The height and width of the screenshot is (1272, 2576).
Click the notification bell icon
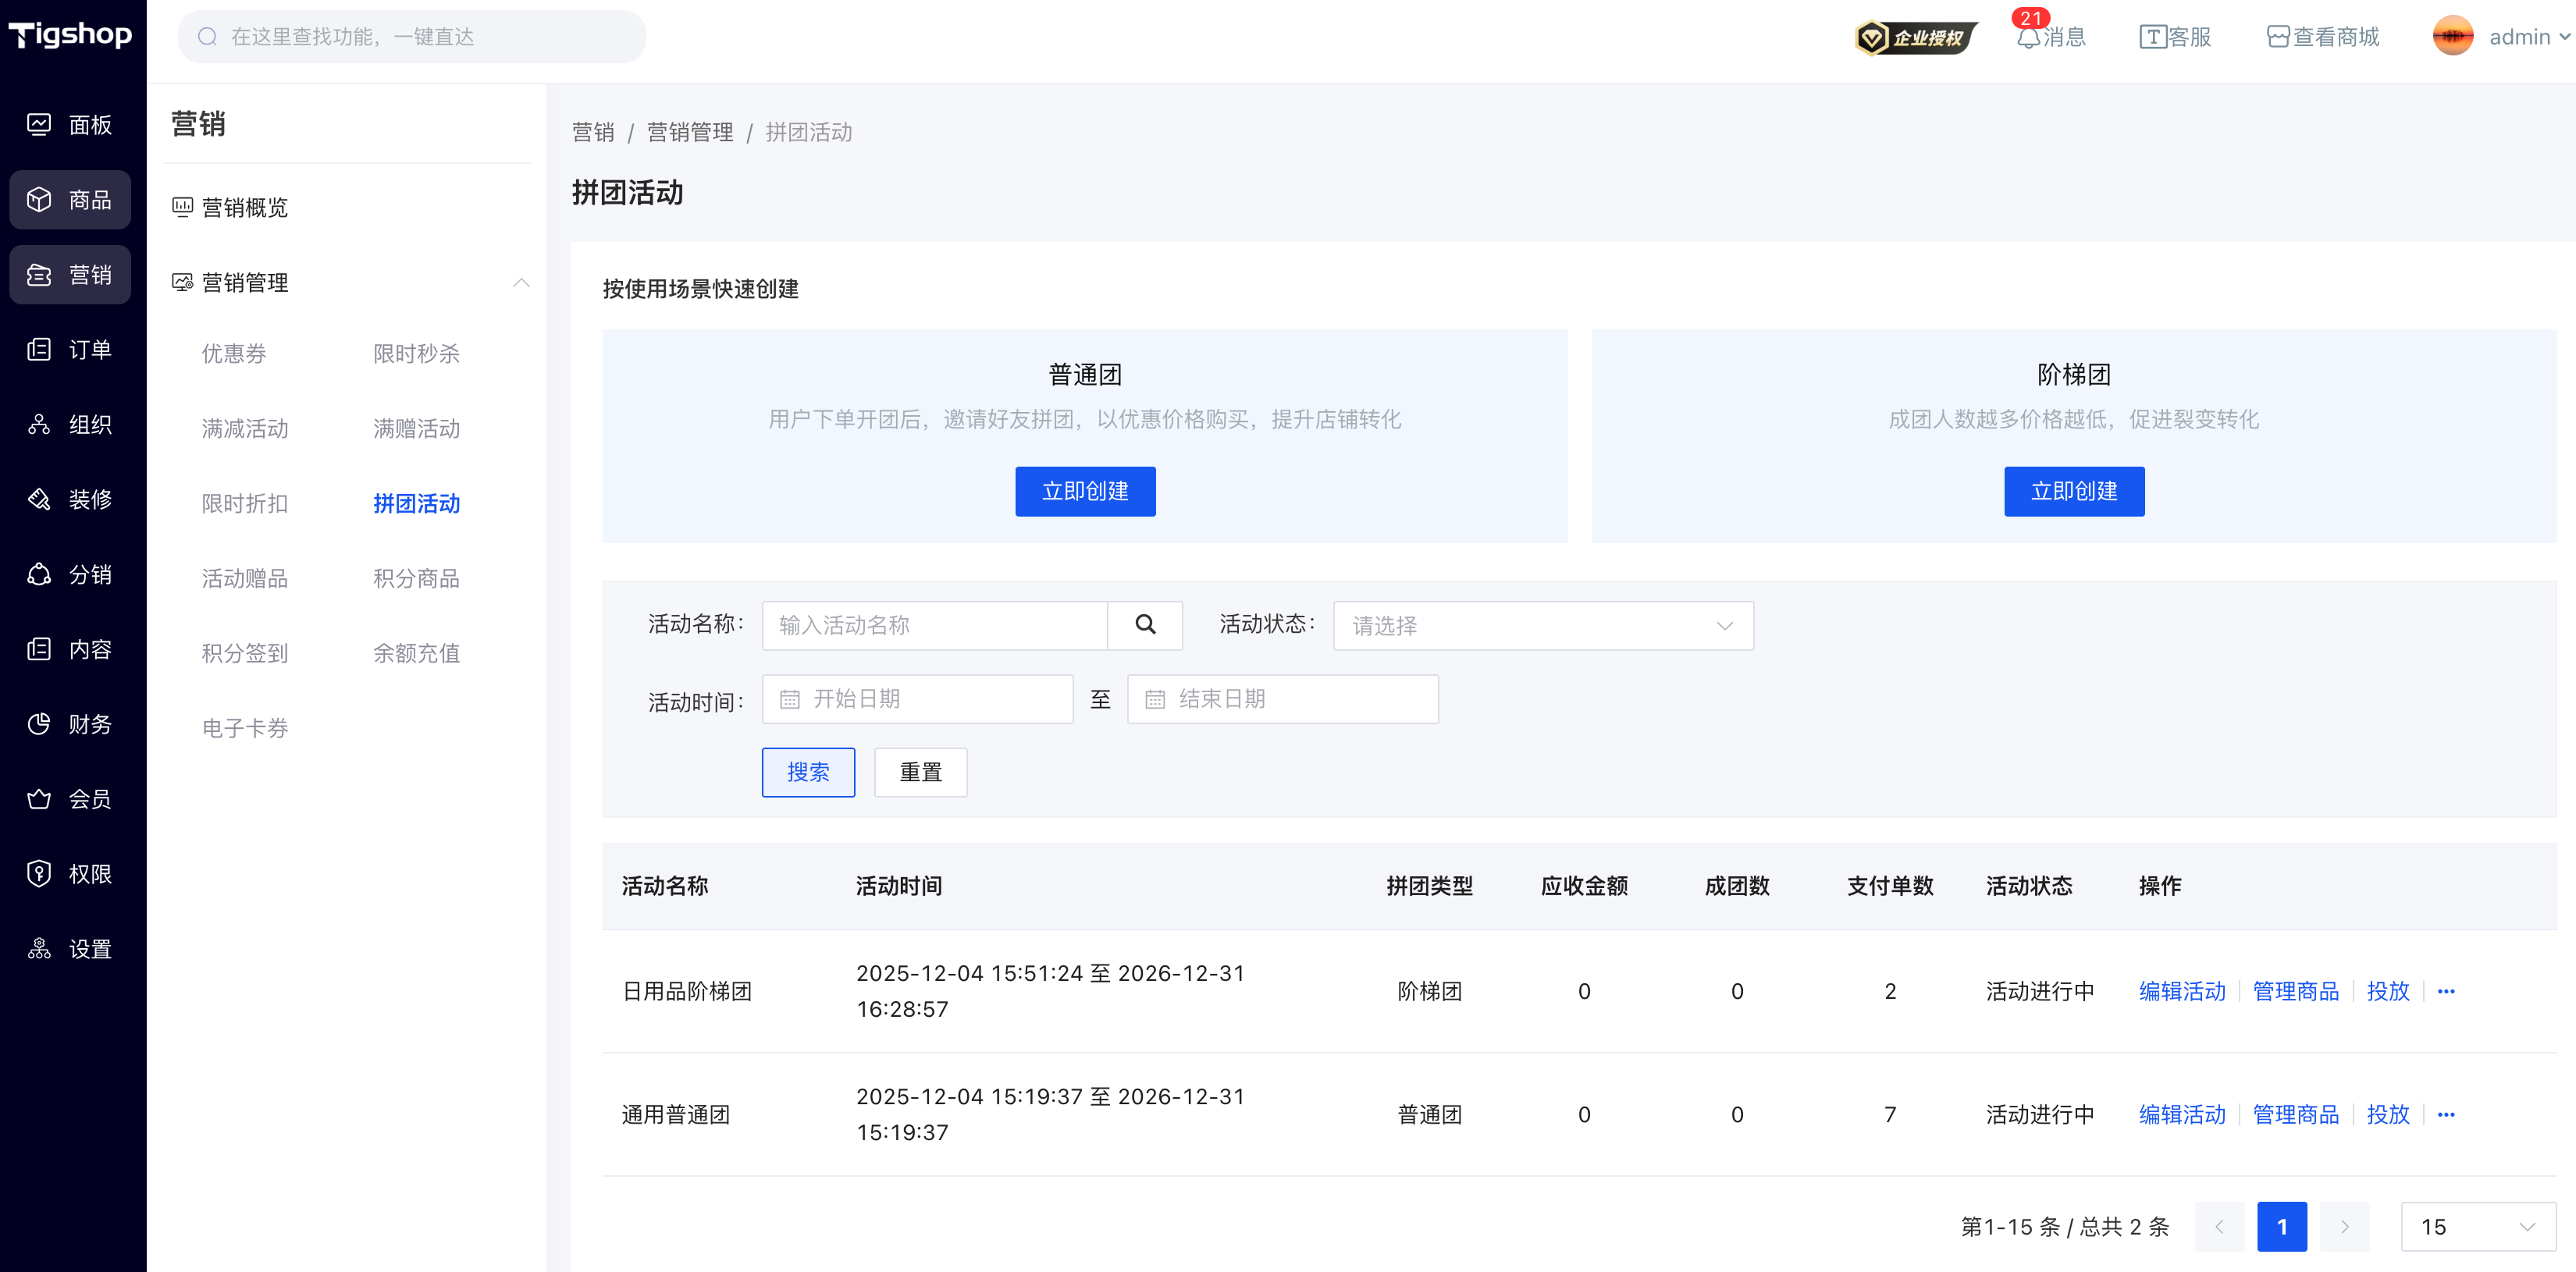2028,38
